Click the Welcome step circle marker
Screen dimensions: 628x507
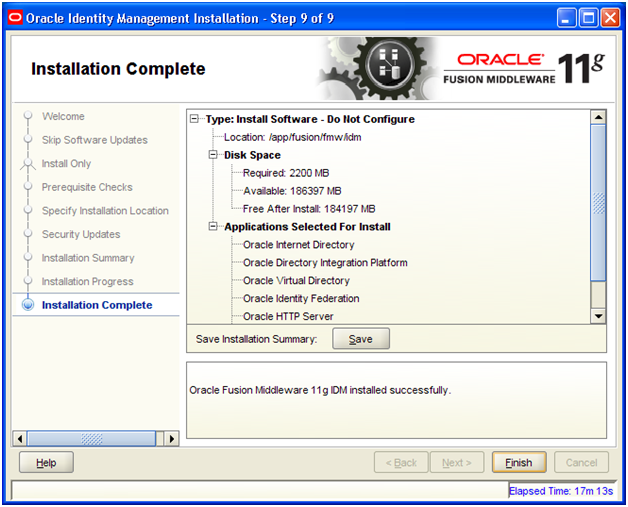click(x=28, y=116)
